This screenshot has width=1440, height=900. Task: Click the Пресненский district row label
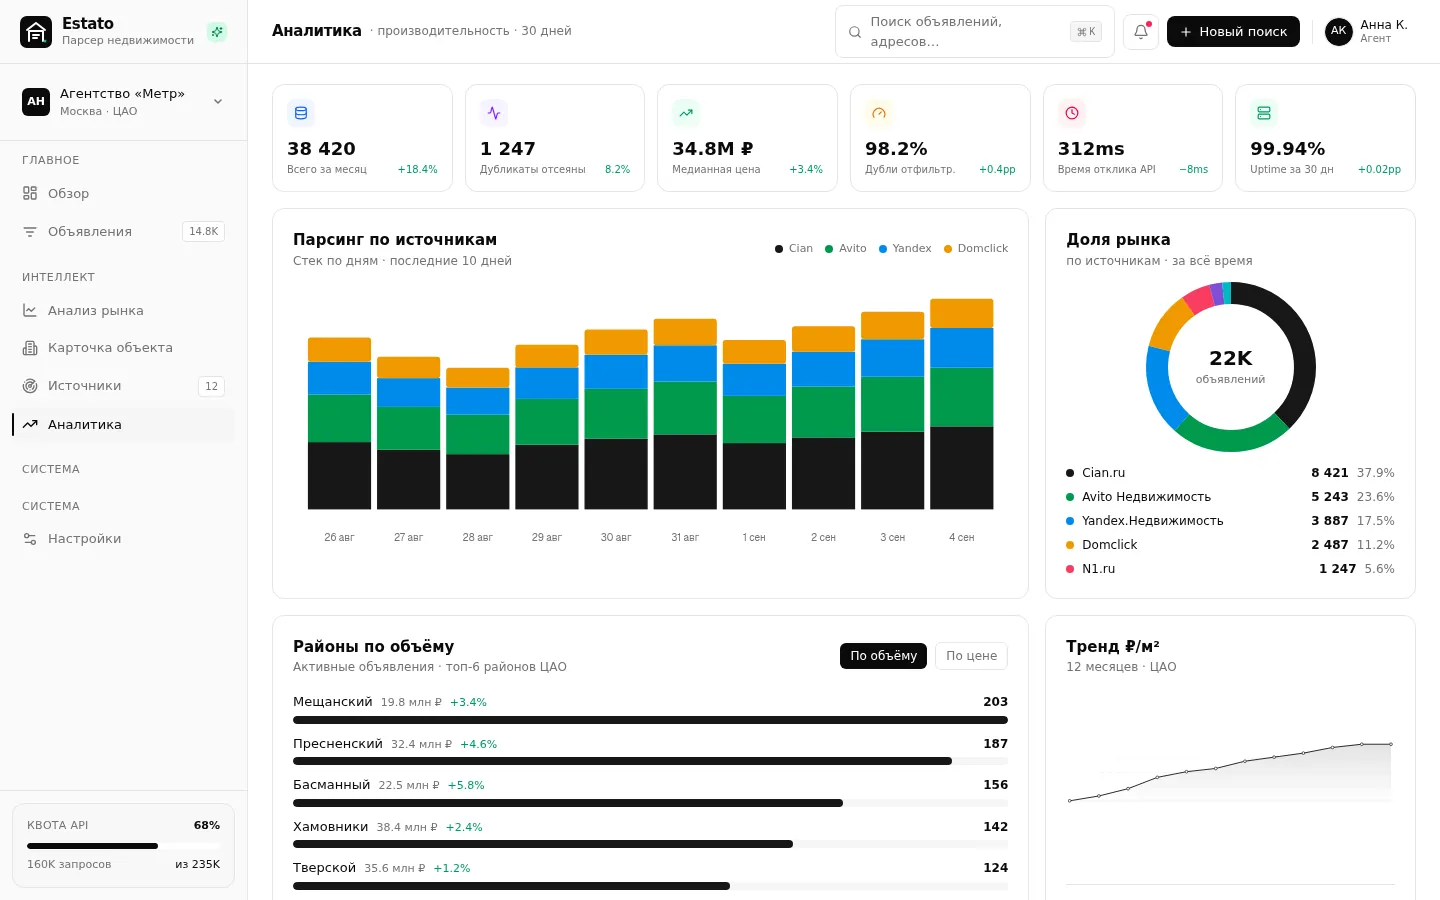(338, 744)
